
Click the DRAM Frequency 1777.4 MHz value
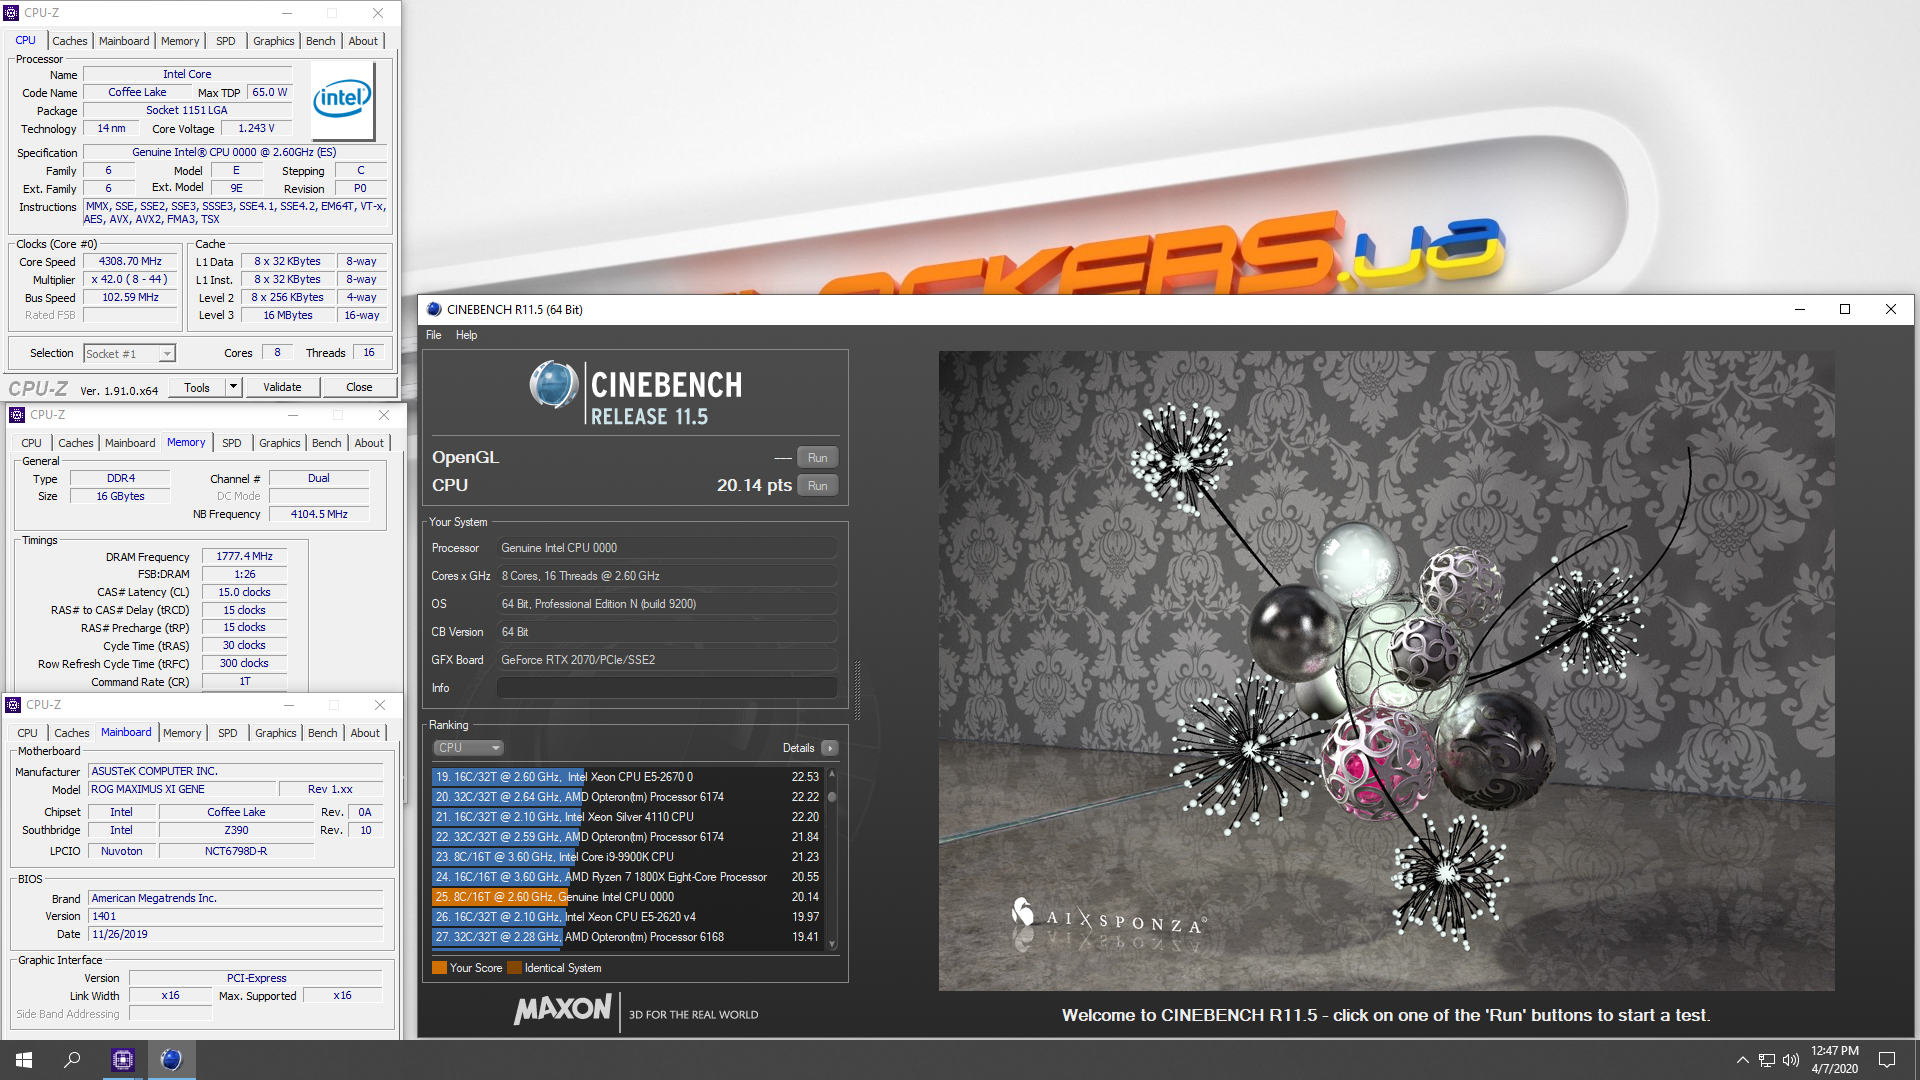(245, 557)
